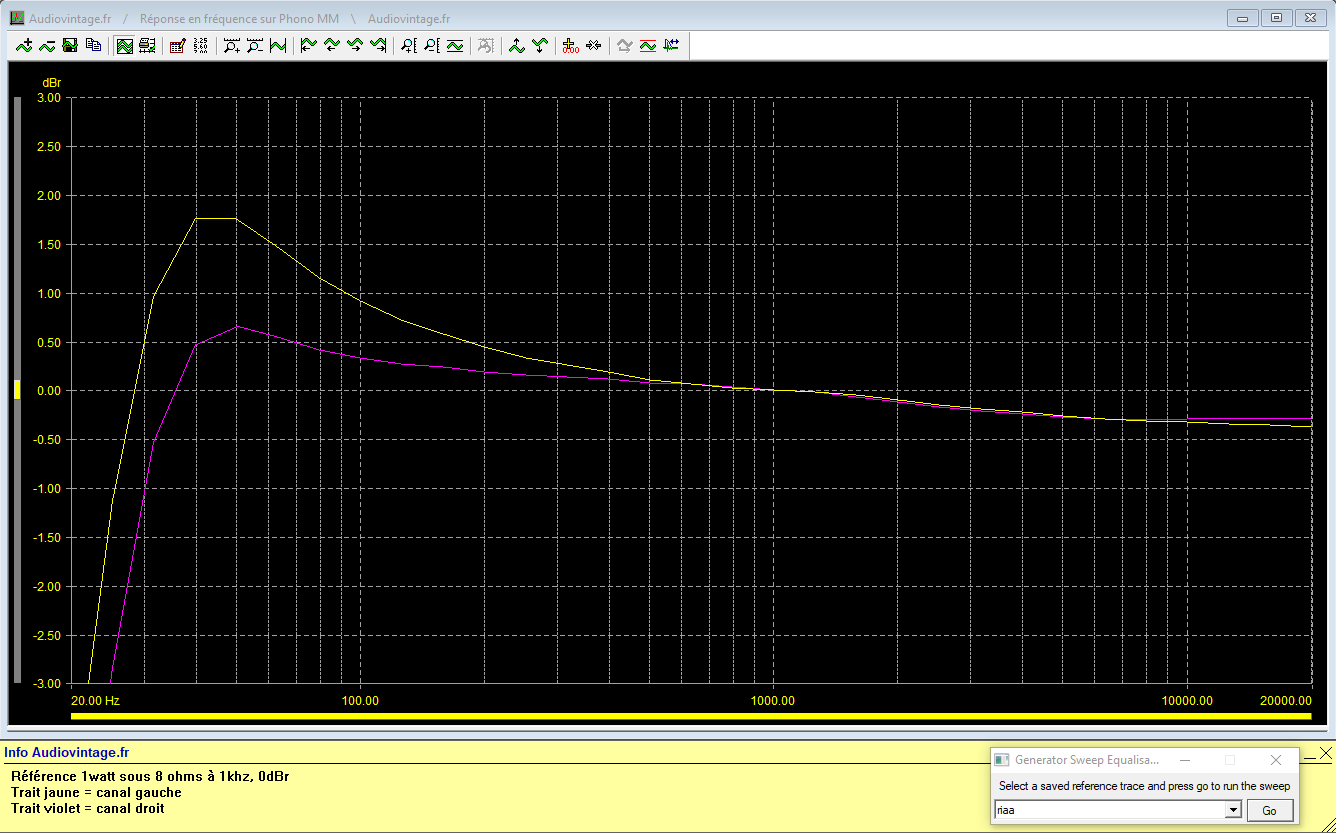This screenshot has height=833, width=1336.
Task: Click the 'Trait jaune = canal gauche' line
Action: tap(96, 792)
